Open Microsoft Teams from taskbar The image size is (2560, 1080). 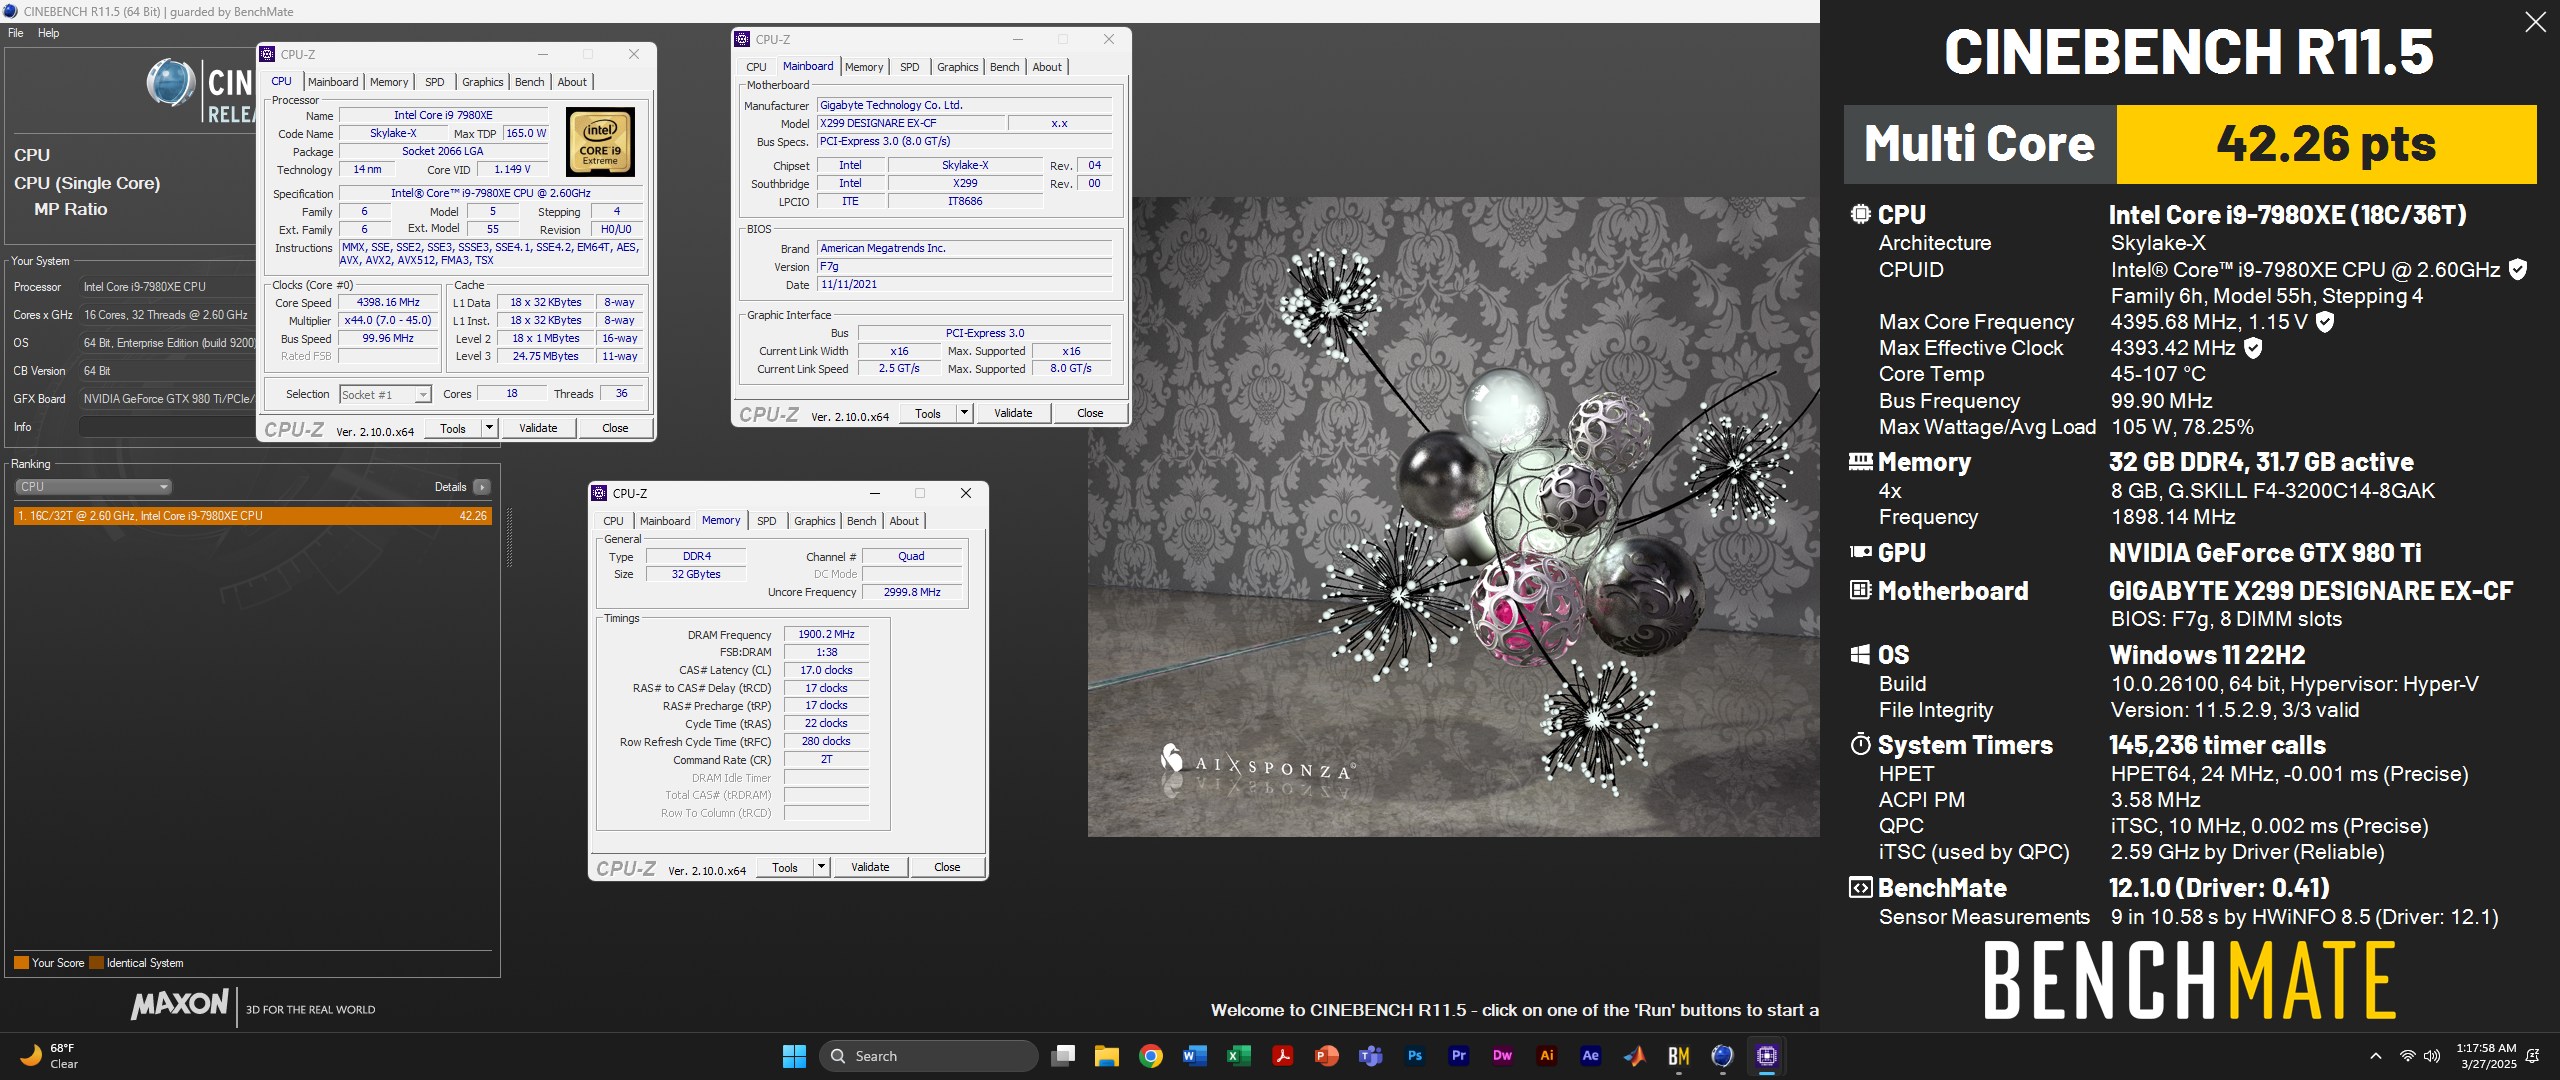pos(1370,1056)
